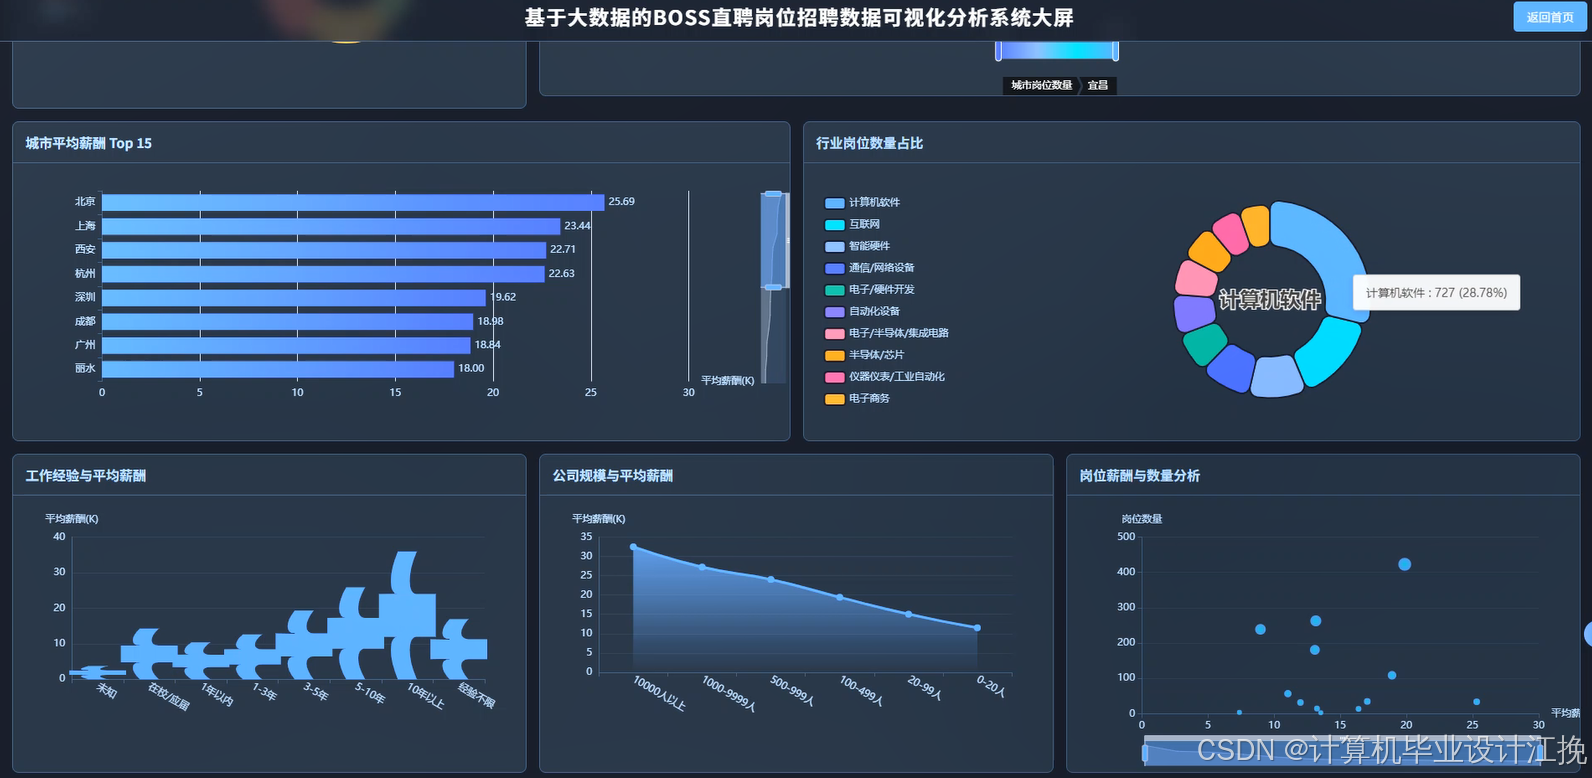Click the 行业岗位数量占比 panel title
The height and width of the screenshot is (778, 1592).
[870, 144]
